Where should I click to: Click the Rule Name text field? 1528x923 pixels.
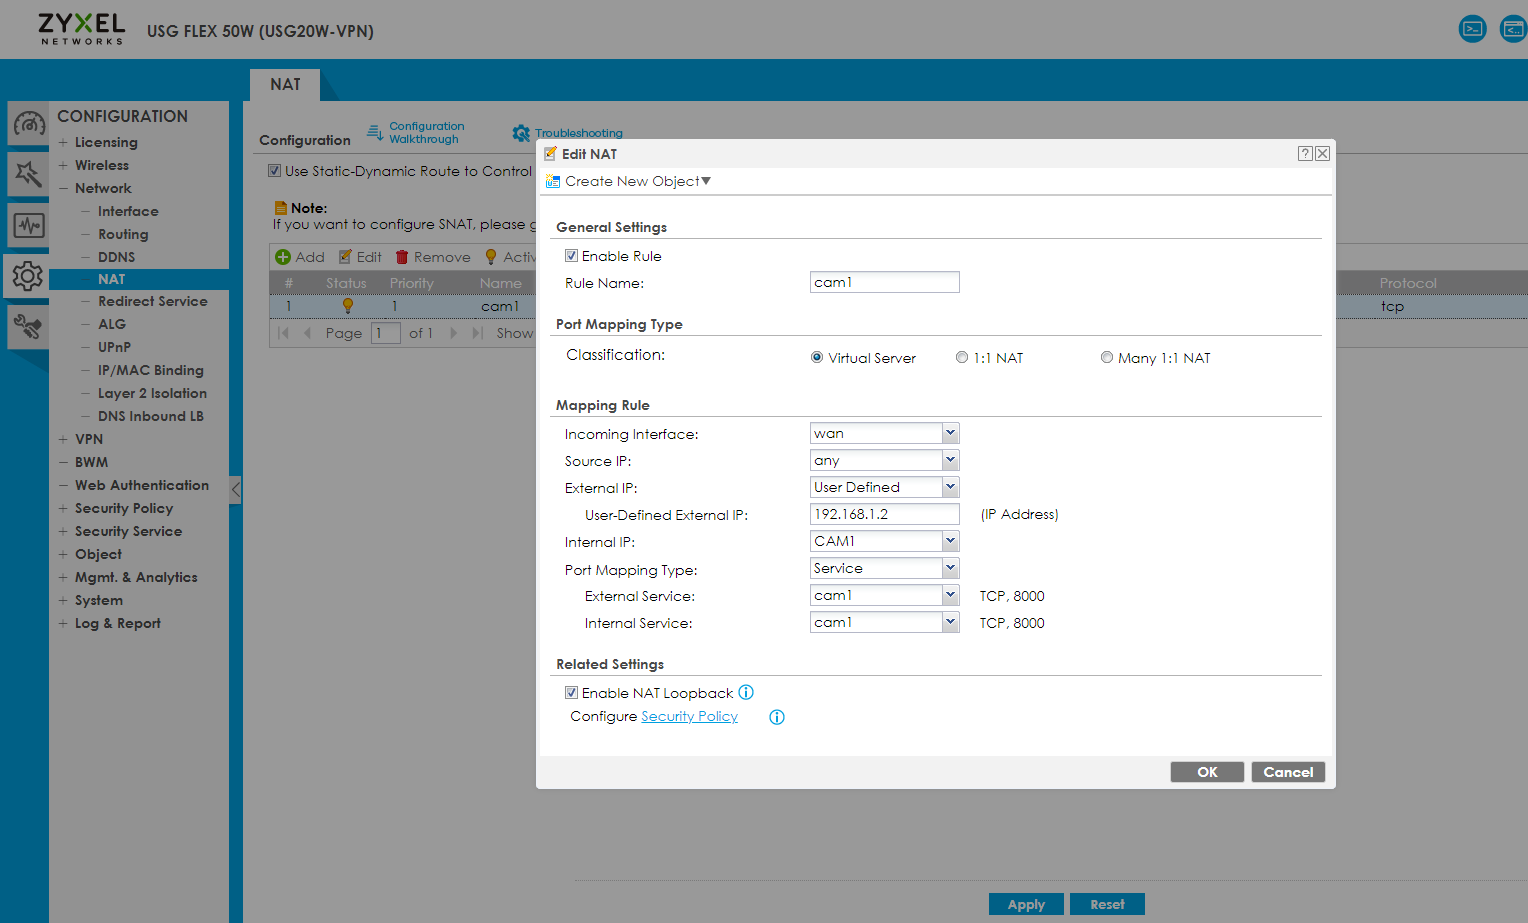coord(884,283)
